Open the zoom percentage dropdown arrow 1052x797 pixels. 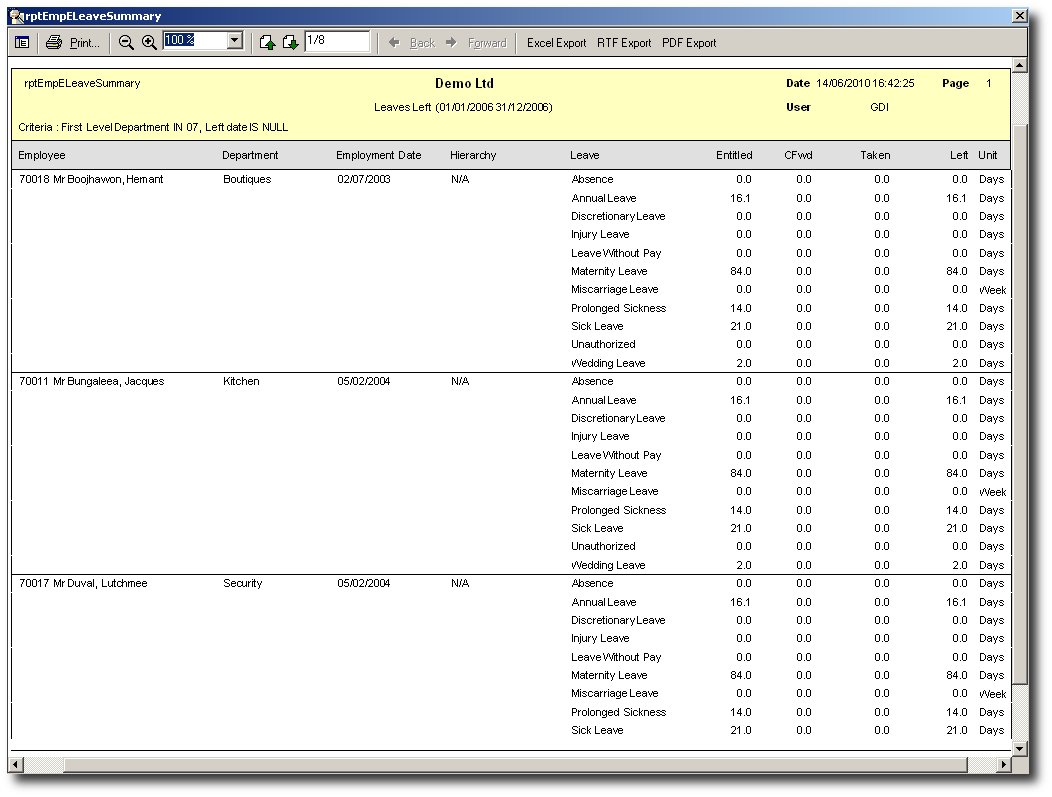(x=235, y=41)
